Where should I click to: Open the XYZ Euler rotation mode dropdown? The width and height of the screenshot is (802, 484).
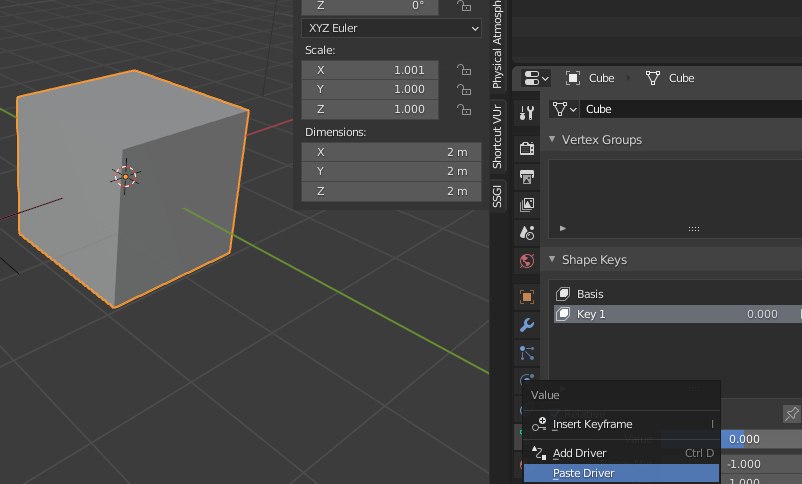click(x=391, y=28)
